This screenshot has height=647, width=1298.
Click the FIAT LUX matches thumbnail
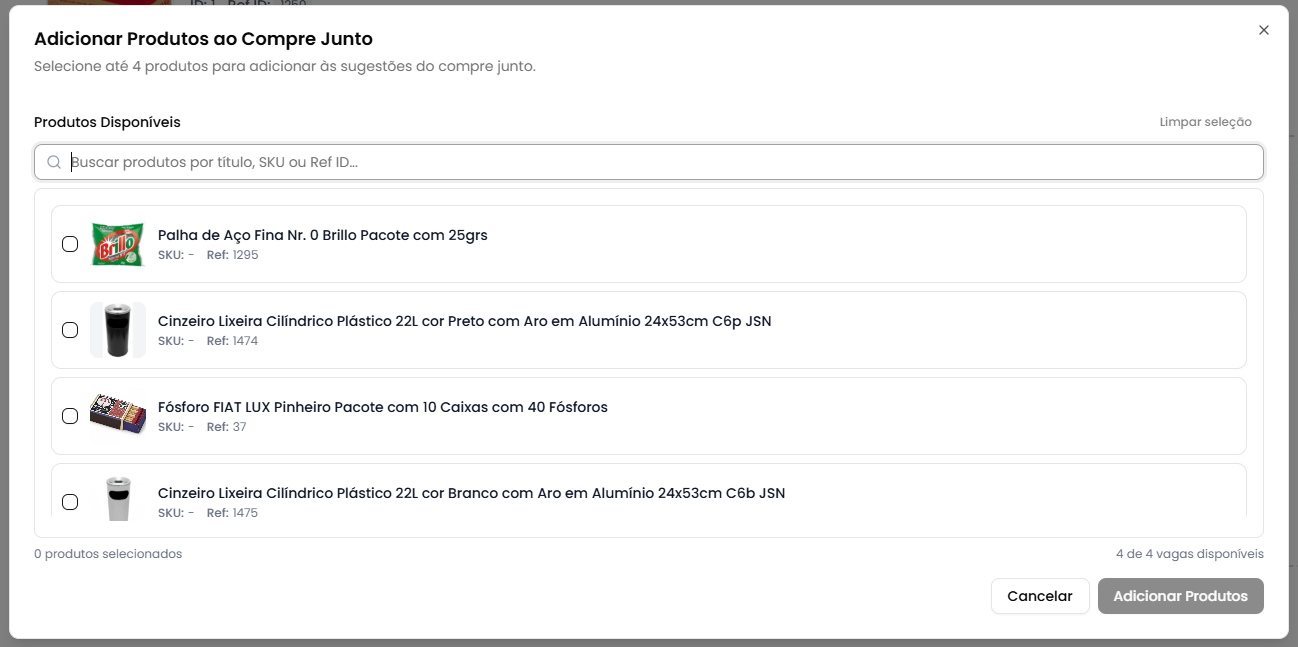(x=117, y=415)
